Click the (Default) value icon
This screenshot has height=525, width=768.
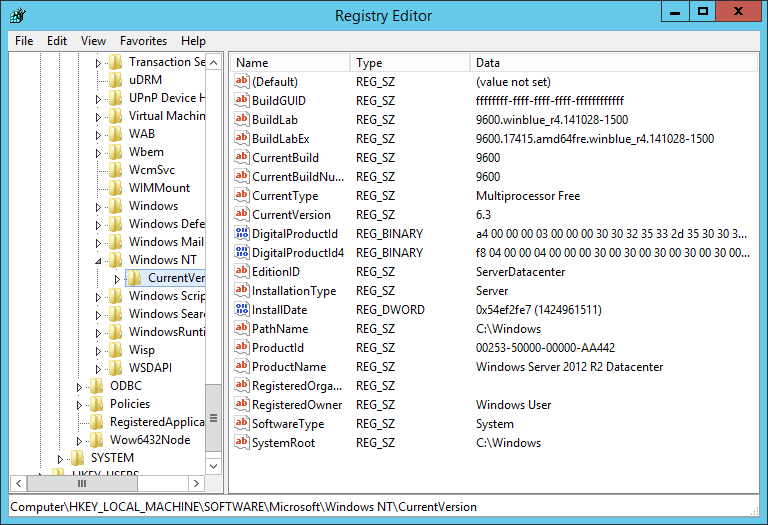(241, 81)
